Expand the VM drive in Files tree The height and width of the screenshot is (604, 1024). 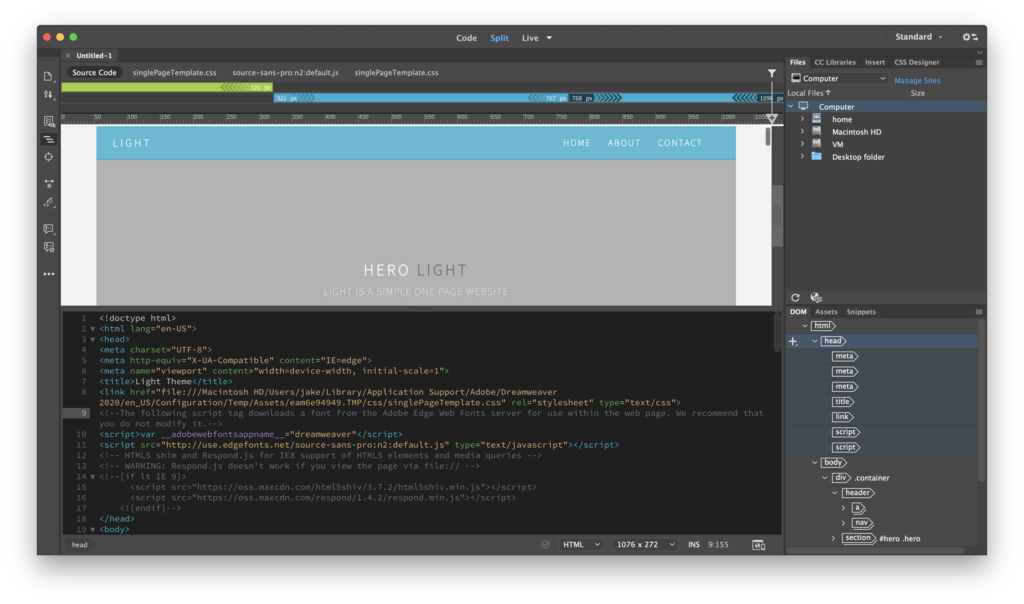[x=802, y=144]
